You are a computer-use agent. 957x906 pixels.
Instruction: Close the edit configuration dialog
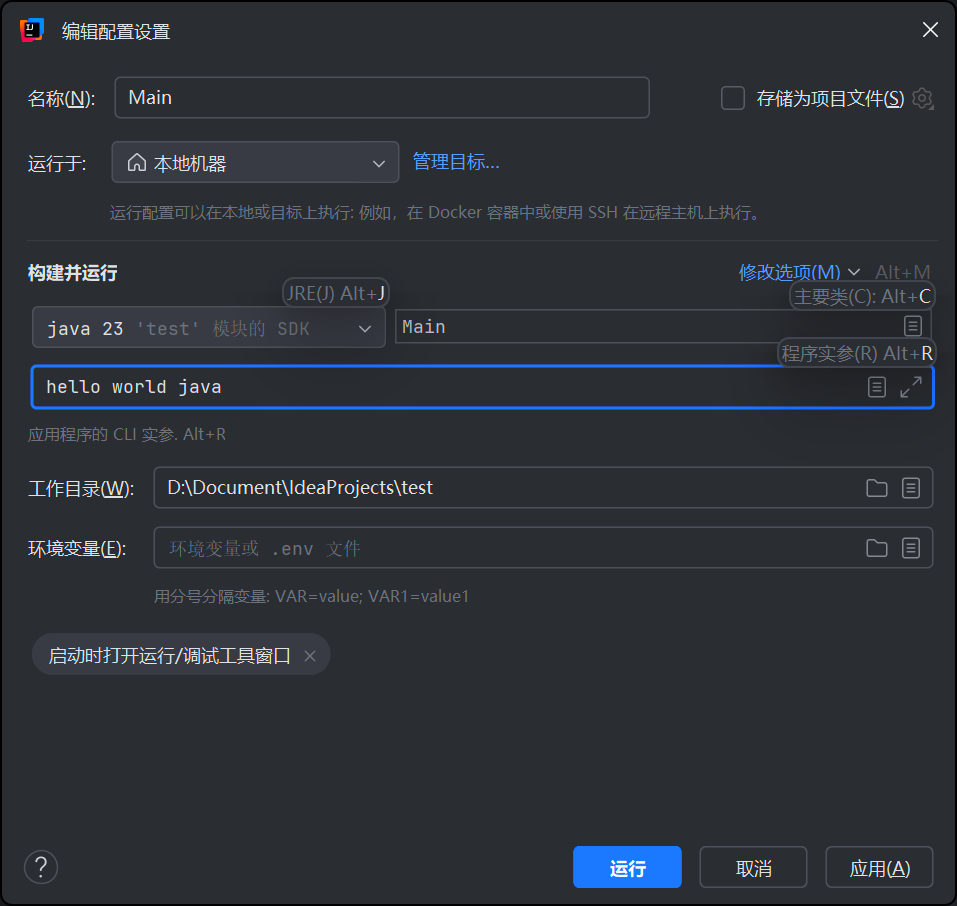(930, 30)
